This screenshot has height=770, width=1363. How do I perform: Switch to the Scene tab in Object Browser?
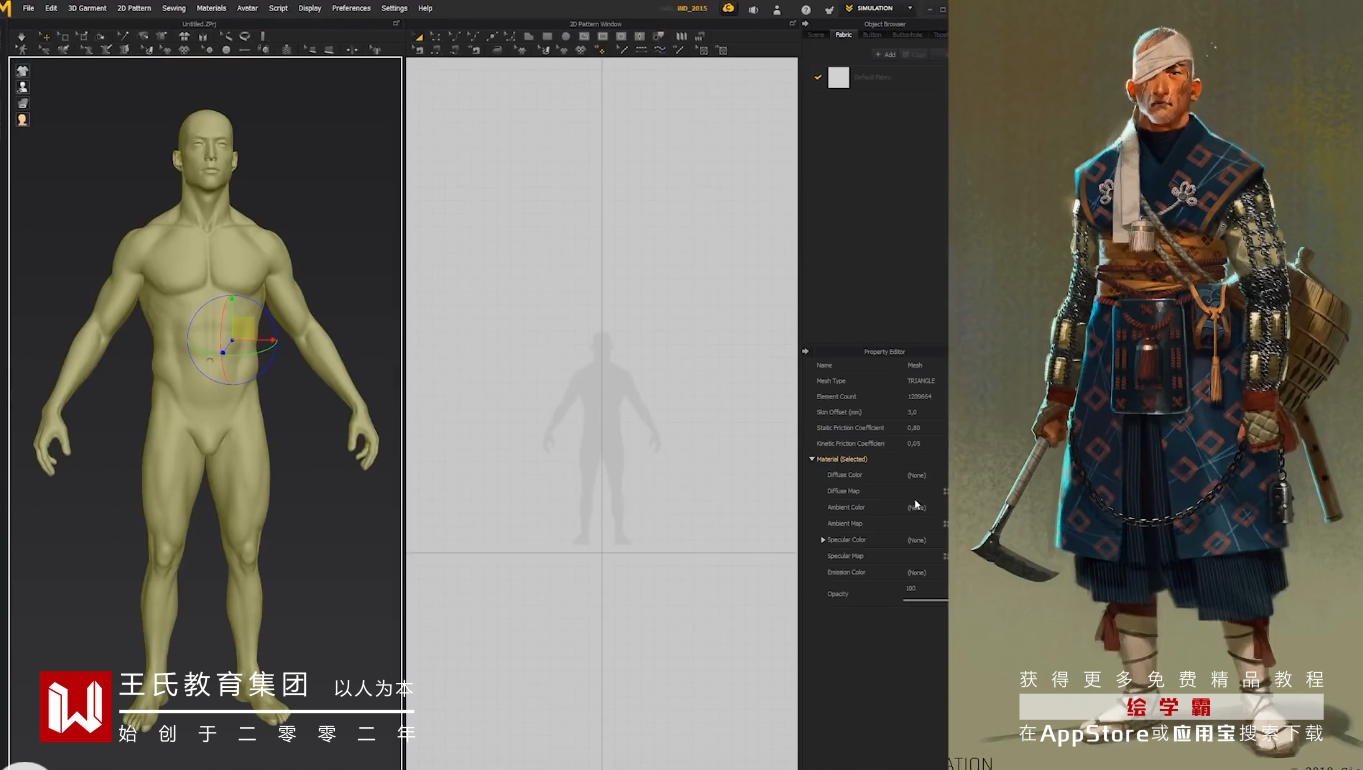pos(816,35)
